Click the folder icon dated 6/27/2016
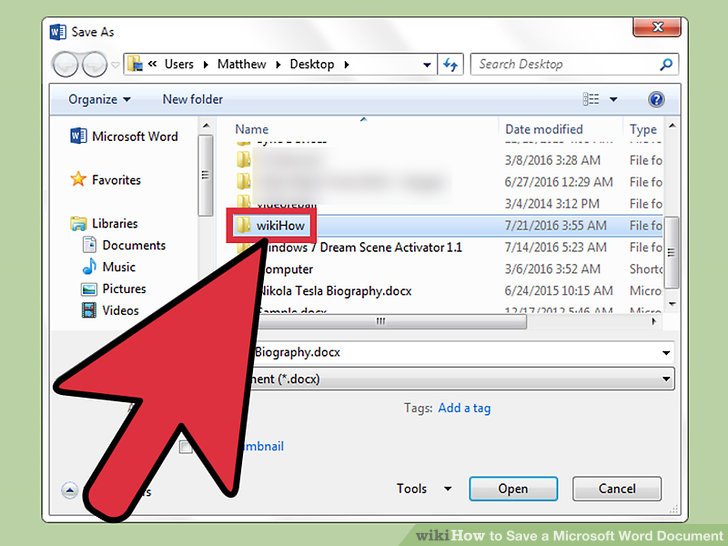Screen dimensions: 728x546 244,182
